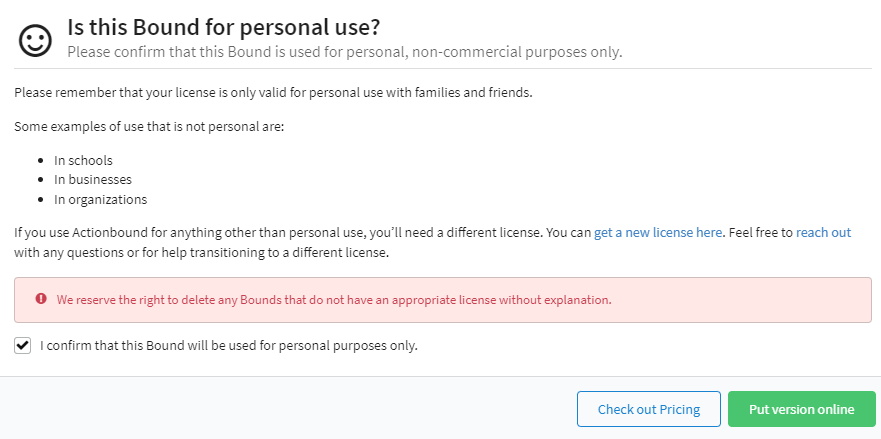Click the red 'We reserve the right' warning text
This screenshot has height=439, width=881.
(x=333, y=299)
